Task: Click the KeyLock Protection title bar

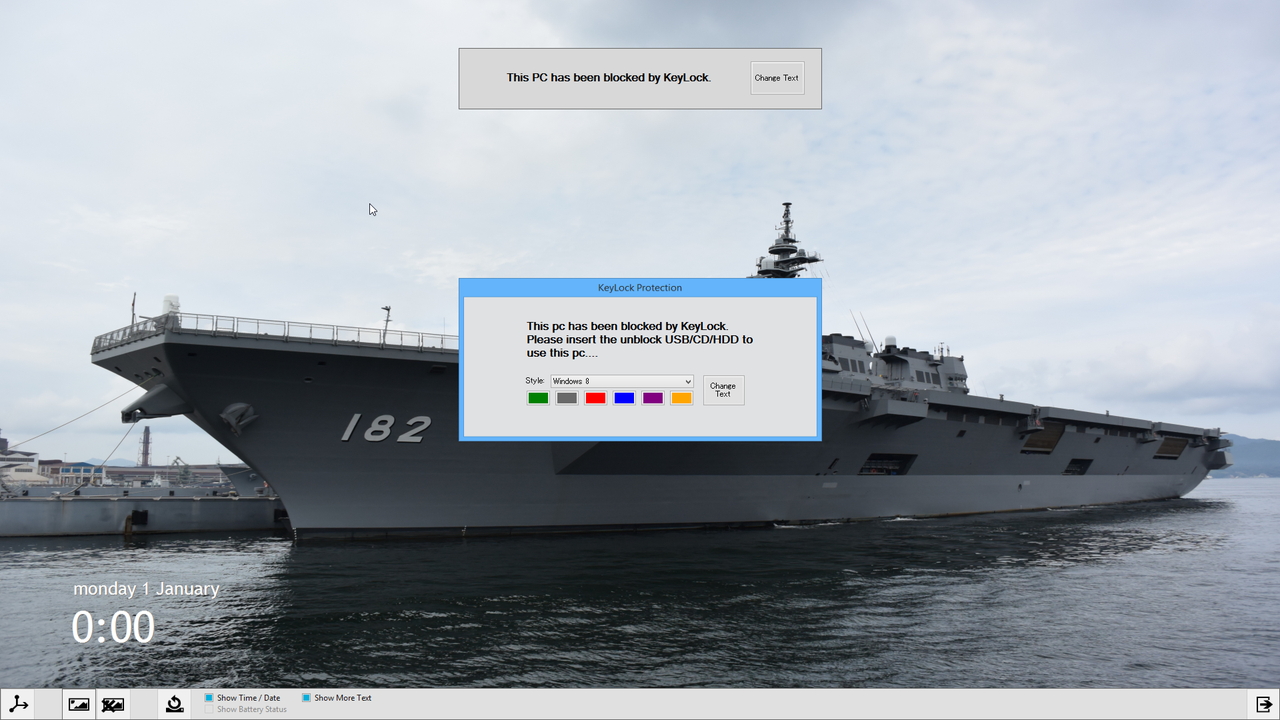Action: click(x=640, y=288)
